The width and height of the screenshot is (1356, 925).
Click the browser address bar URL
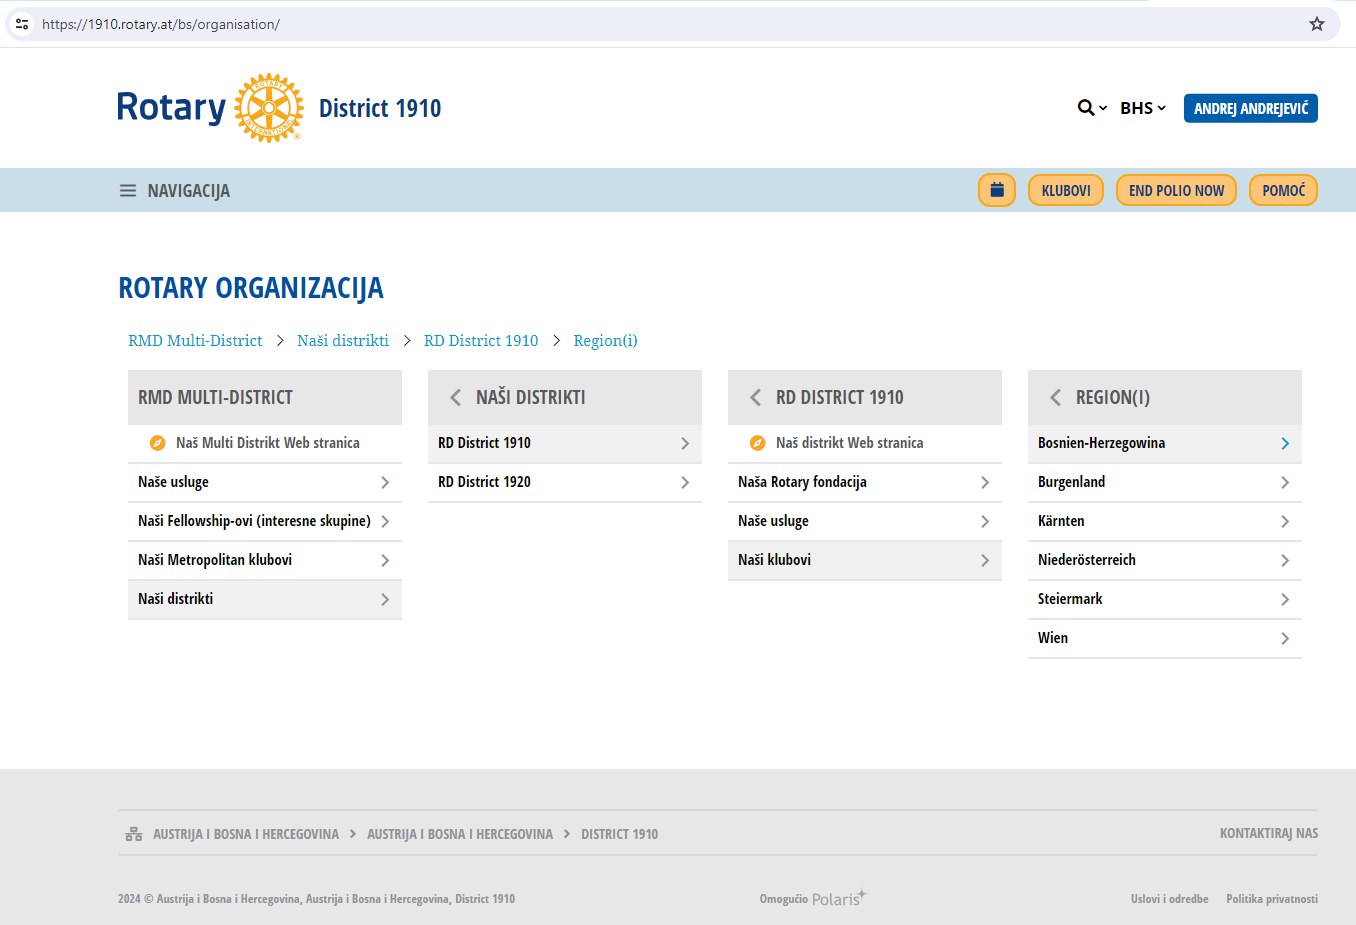click(x=161, y=24)
